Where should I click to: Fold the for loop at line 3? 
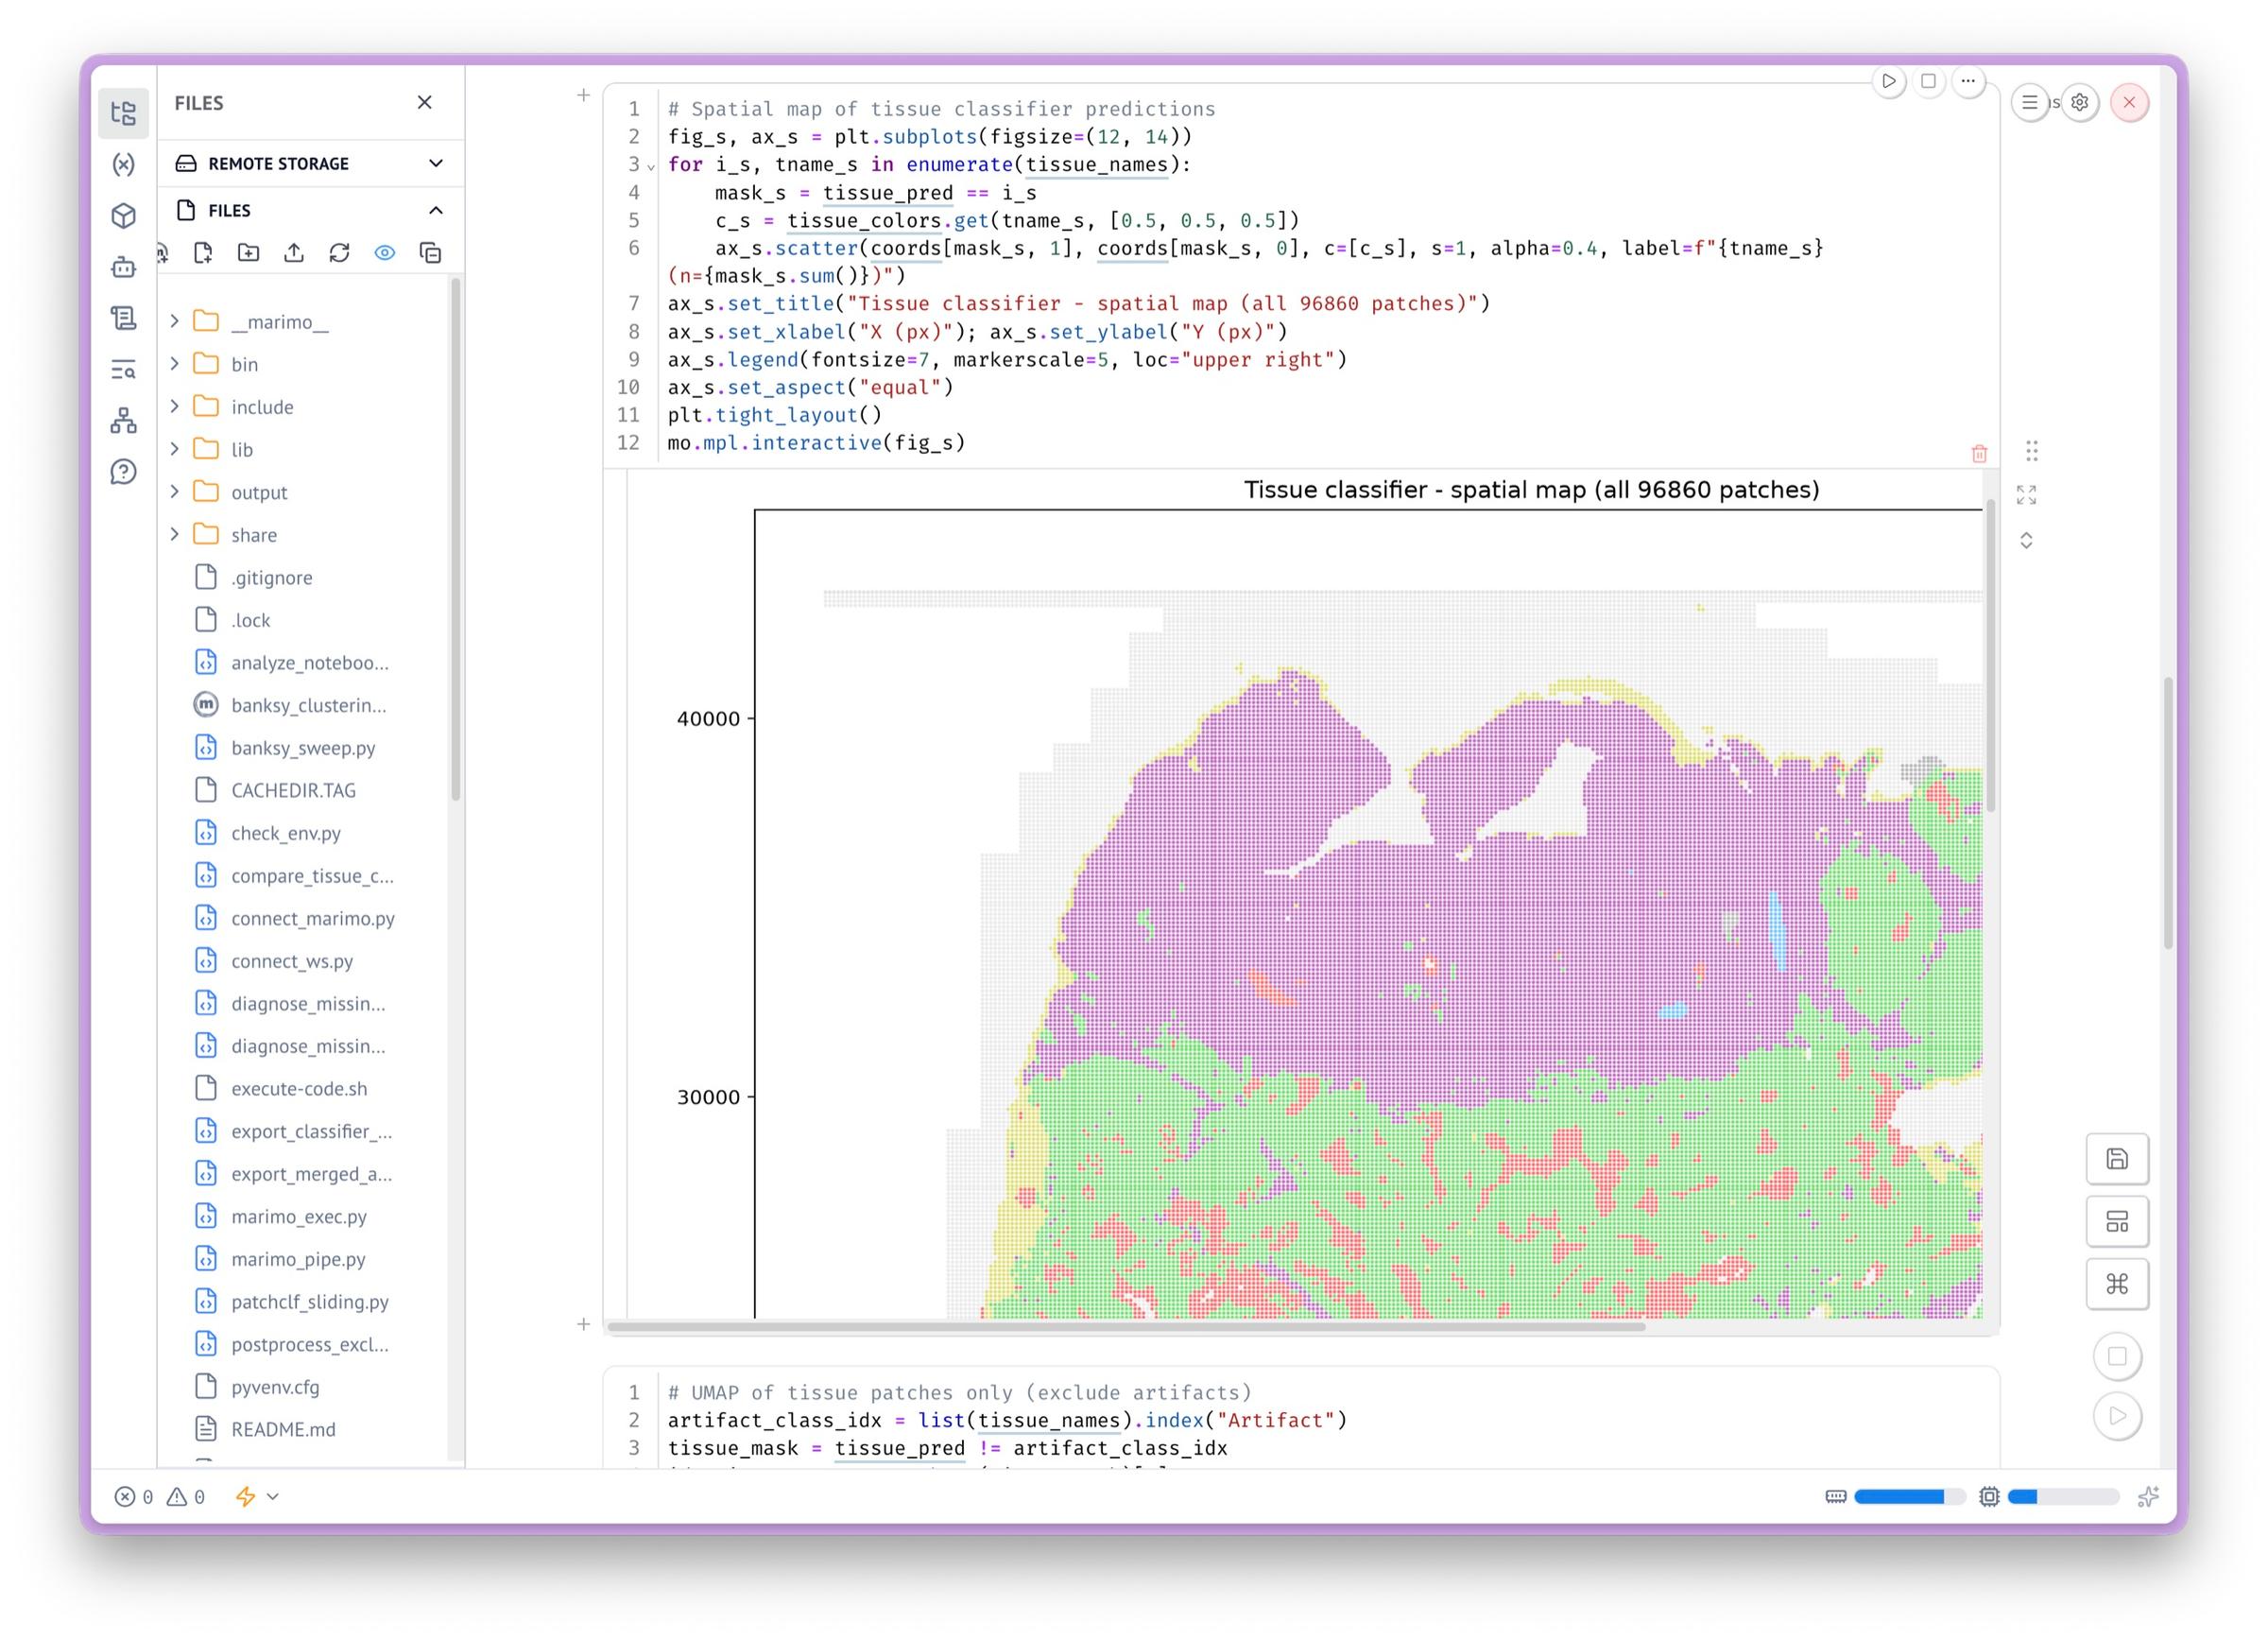click(x=651, y=167)
